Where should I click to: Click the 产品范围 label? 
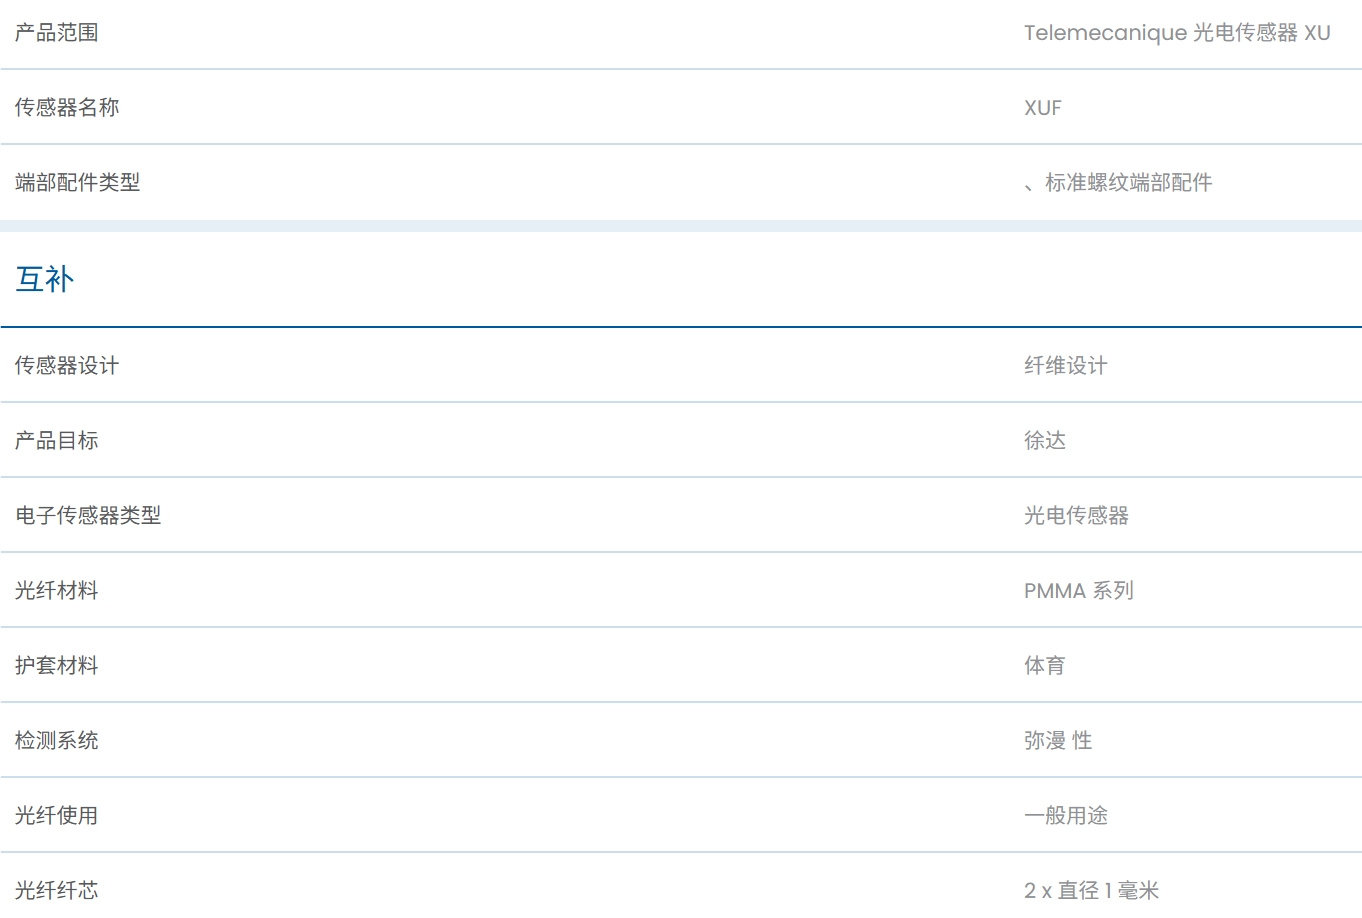point(57,33)
